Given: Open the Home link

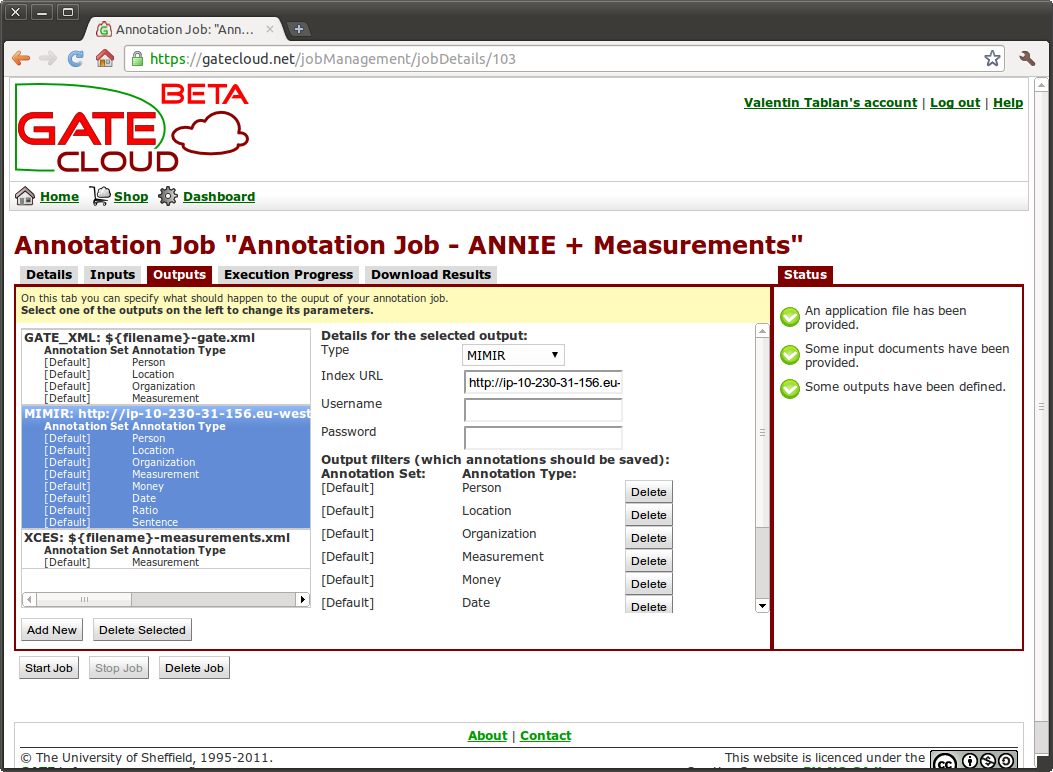Looking at the screenshot, I should (59, 197).
